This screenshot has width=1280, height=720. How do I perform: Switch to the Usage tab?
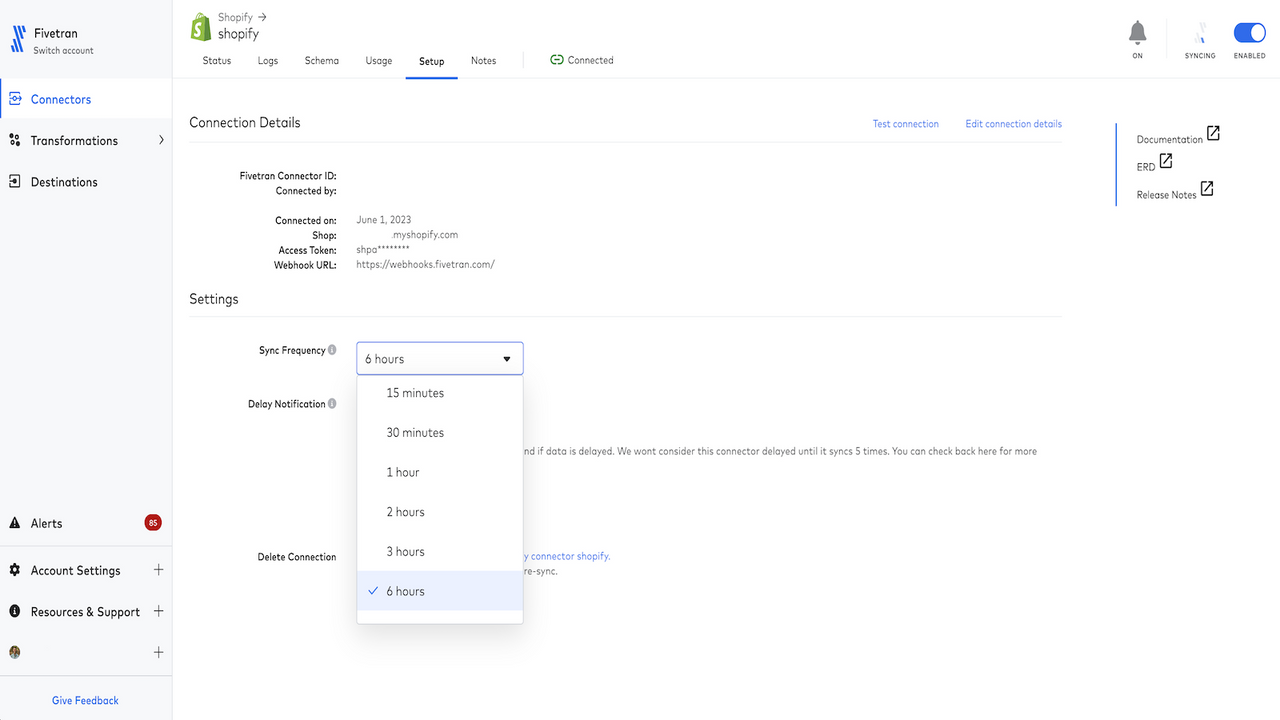[379, 60]
